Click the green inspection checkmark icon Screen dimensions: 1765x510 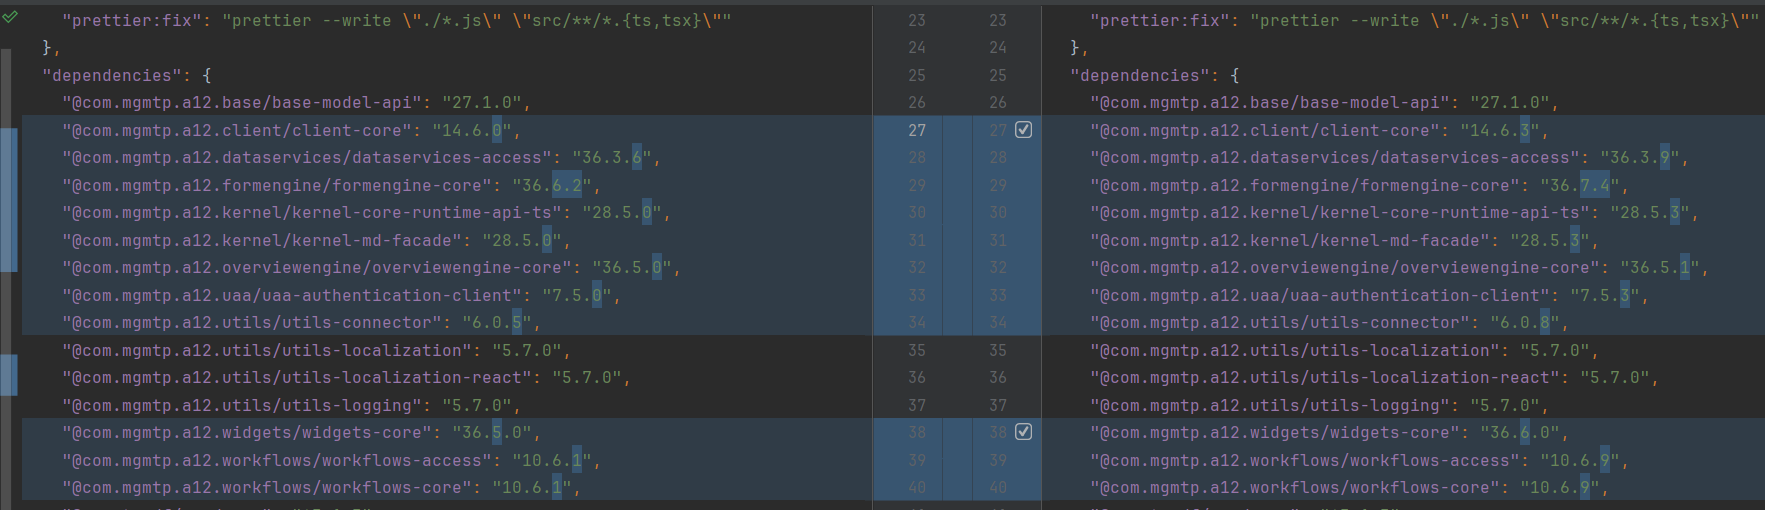pos(10,16)
